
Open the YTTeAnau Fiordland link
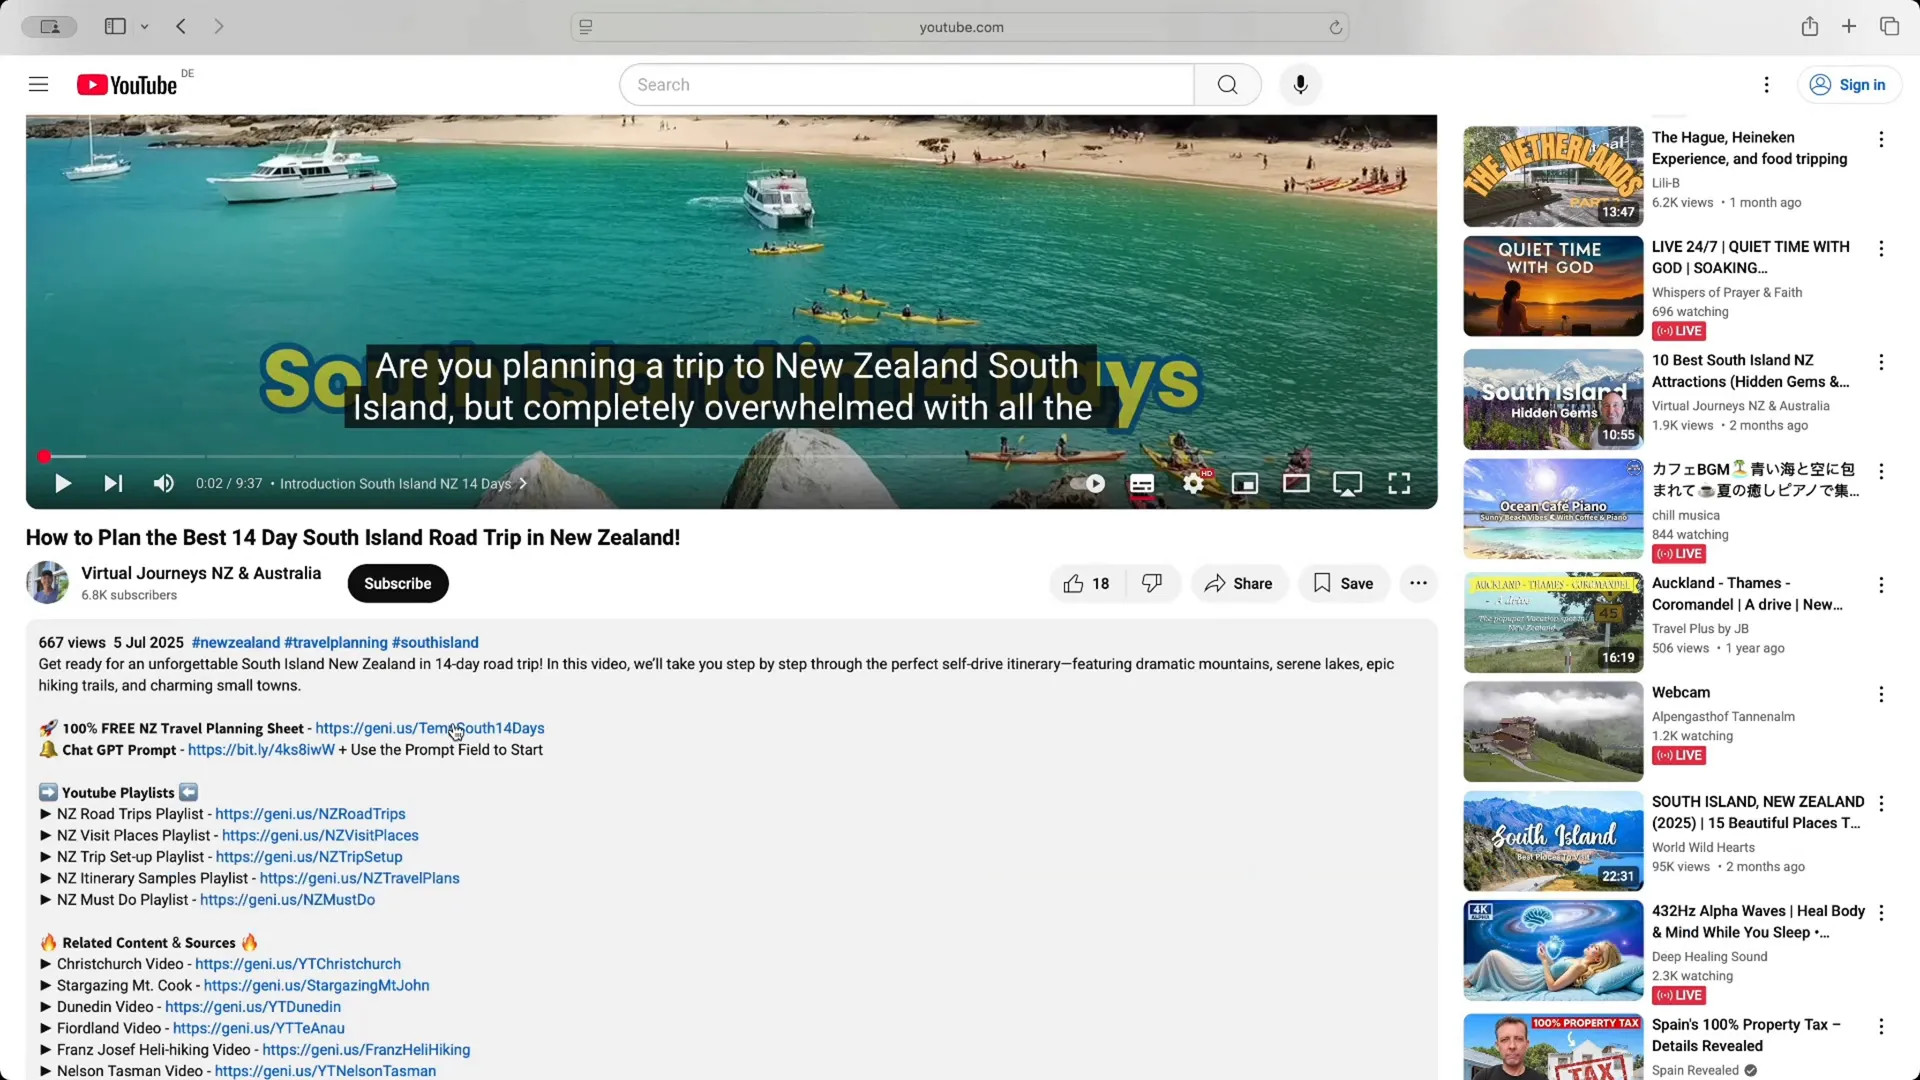(259, 1029)
